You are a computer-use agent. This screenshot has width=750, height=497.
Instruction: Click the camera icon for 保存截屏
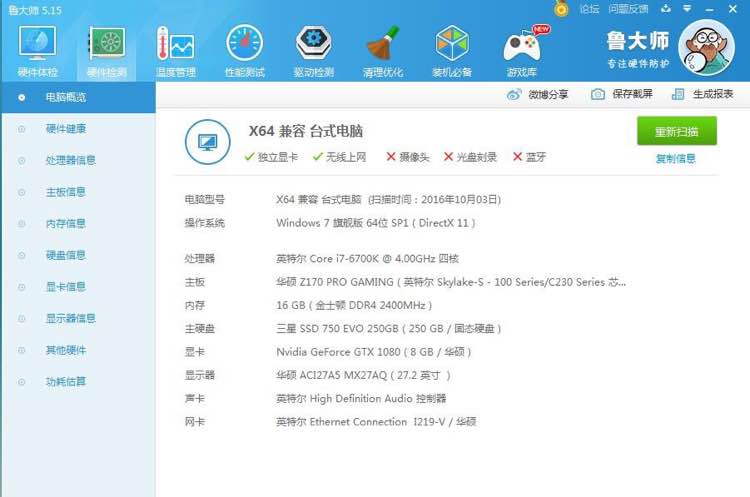[x=597, y=94]
